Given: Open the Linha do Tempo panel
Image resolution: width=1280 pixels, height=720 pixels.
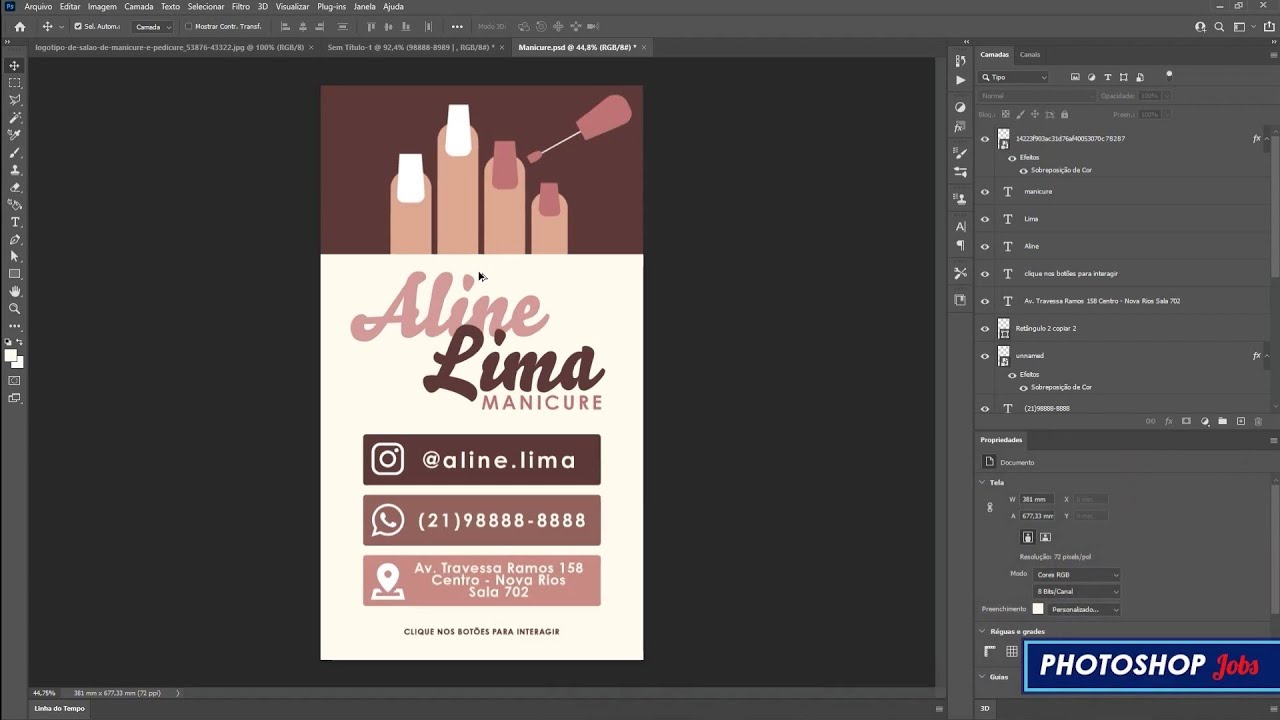Looking at the screenshot, I should pyautogui.click(x=60, y=708).
